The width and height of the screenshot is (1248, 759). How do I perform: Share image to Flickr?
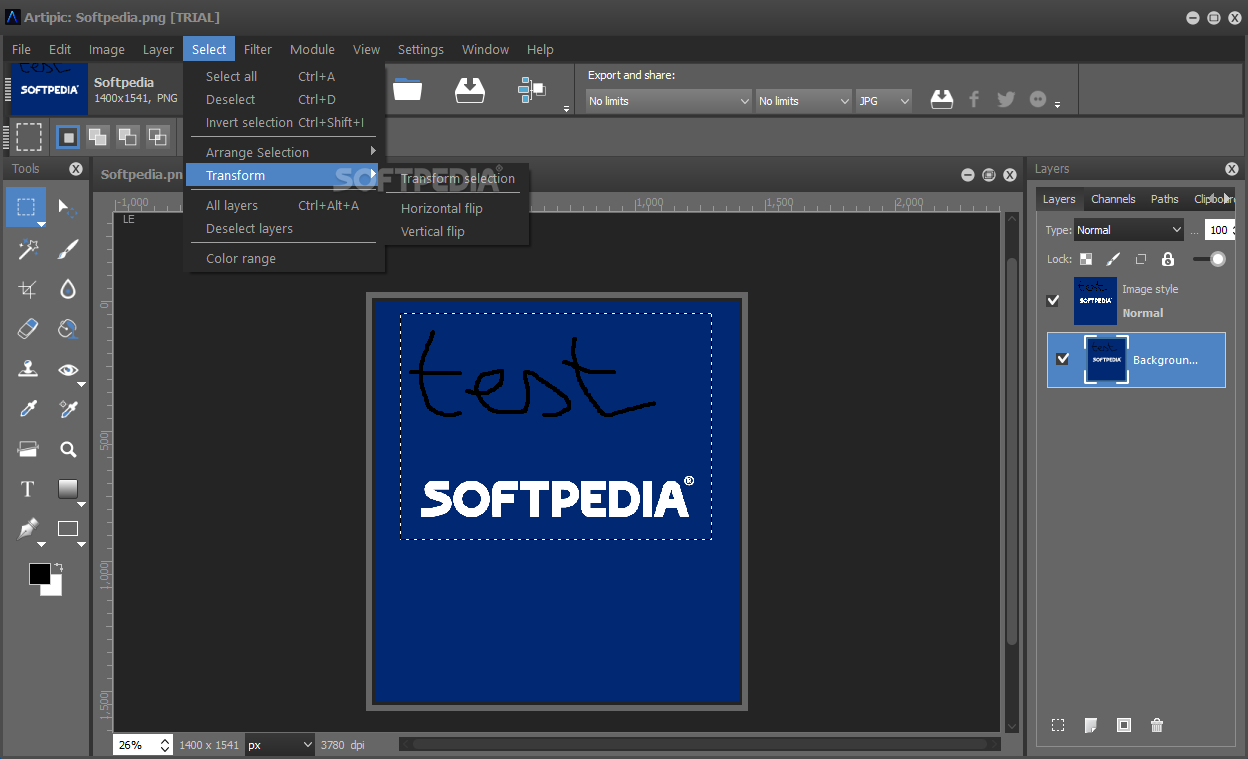1038,99
